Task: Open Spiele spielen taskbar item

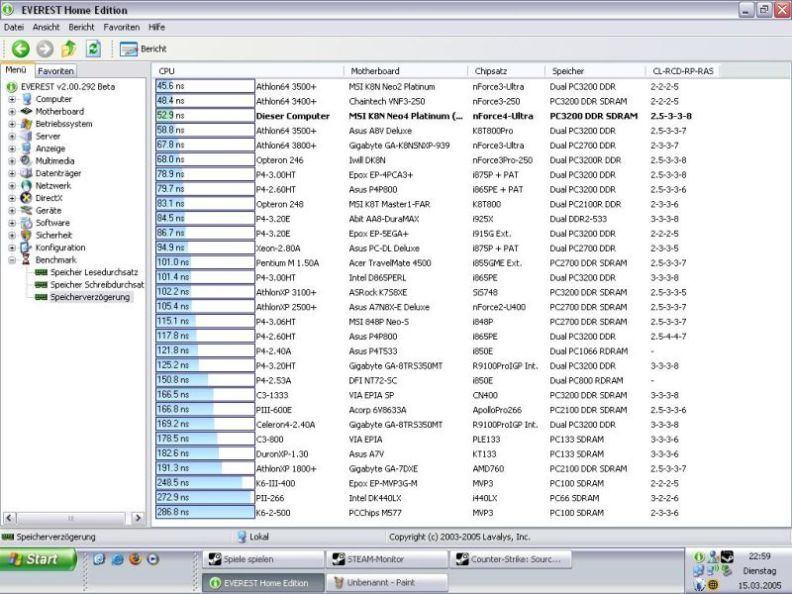Action: (263, 559)
